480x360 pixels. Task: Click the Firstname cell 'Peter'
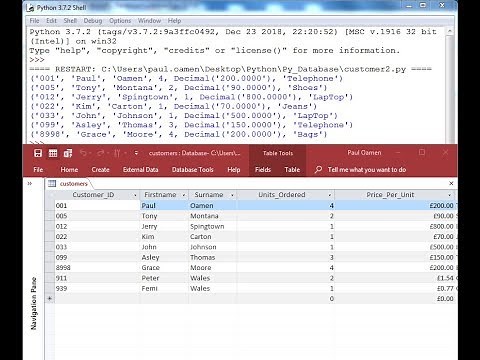(164, 278)
